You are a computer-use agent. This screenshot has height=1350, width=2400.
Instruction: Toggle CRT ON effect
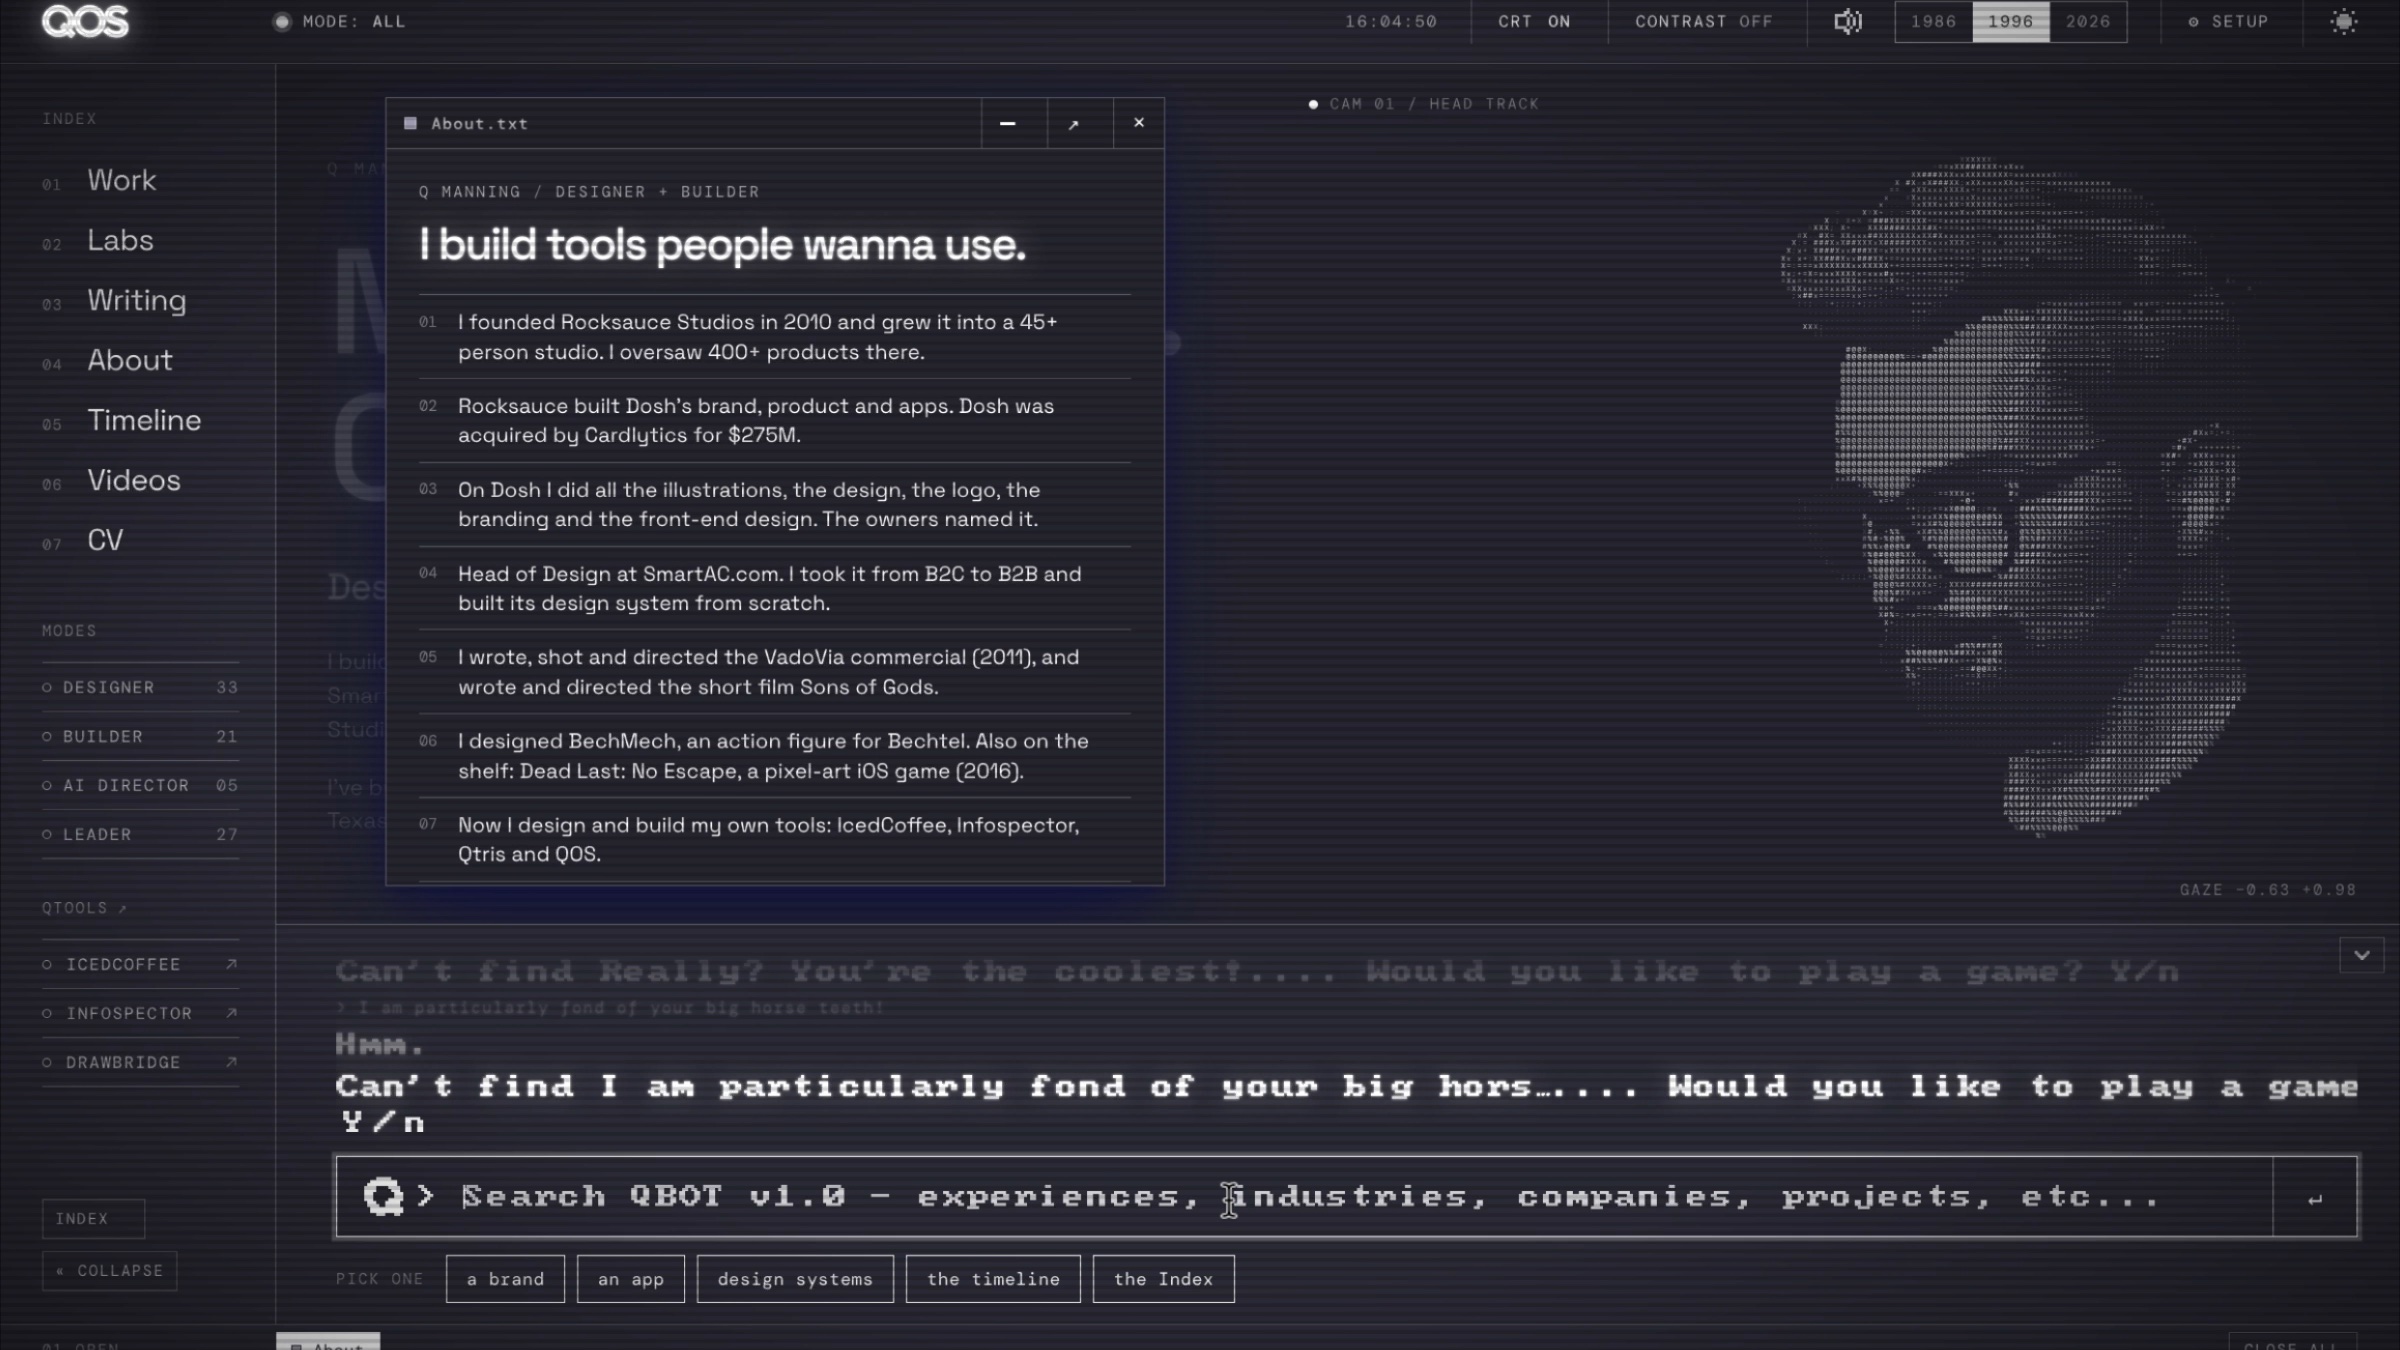tap(1534, 21)
